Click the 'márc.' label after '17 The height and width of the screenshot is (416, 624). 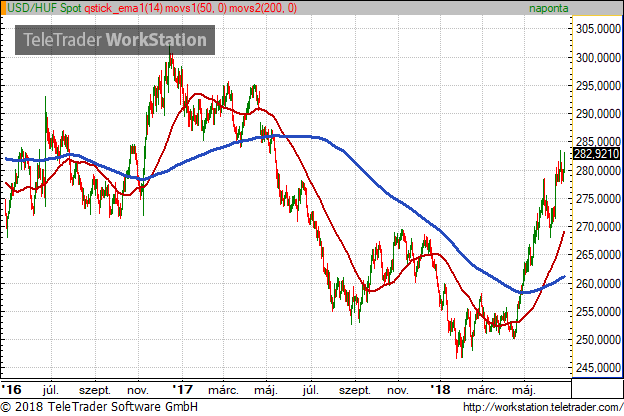click(223, 390)
